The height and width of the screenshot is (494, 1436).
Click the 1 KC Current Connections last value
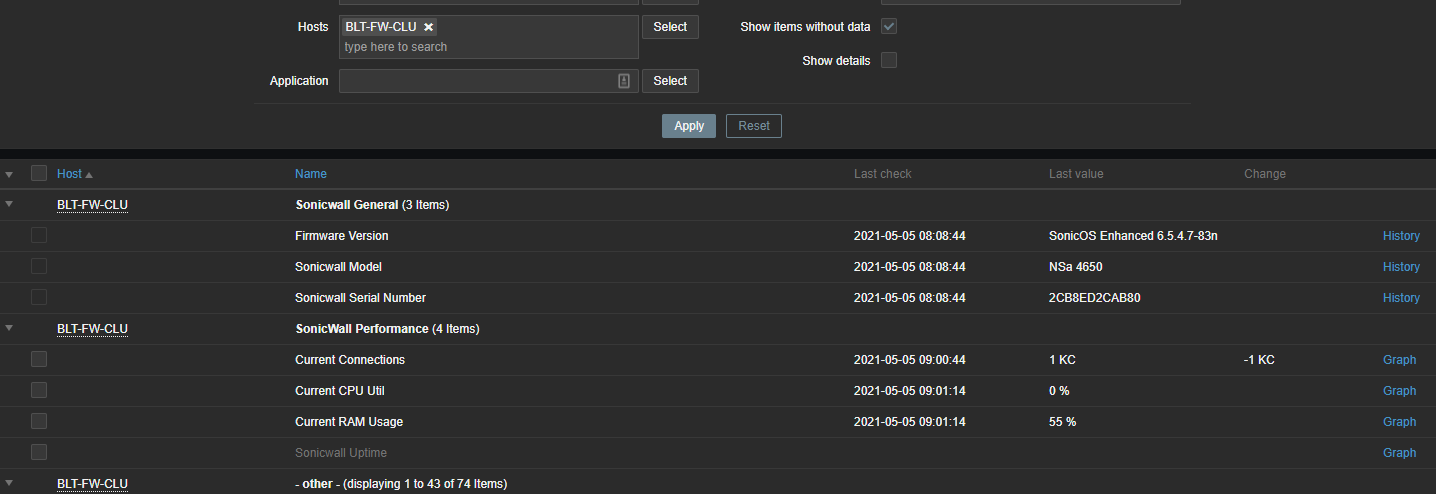(x=1062, y=360)
